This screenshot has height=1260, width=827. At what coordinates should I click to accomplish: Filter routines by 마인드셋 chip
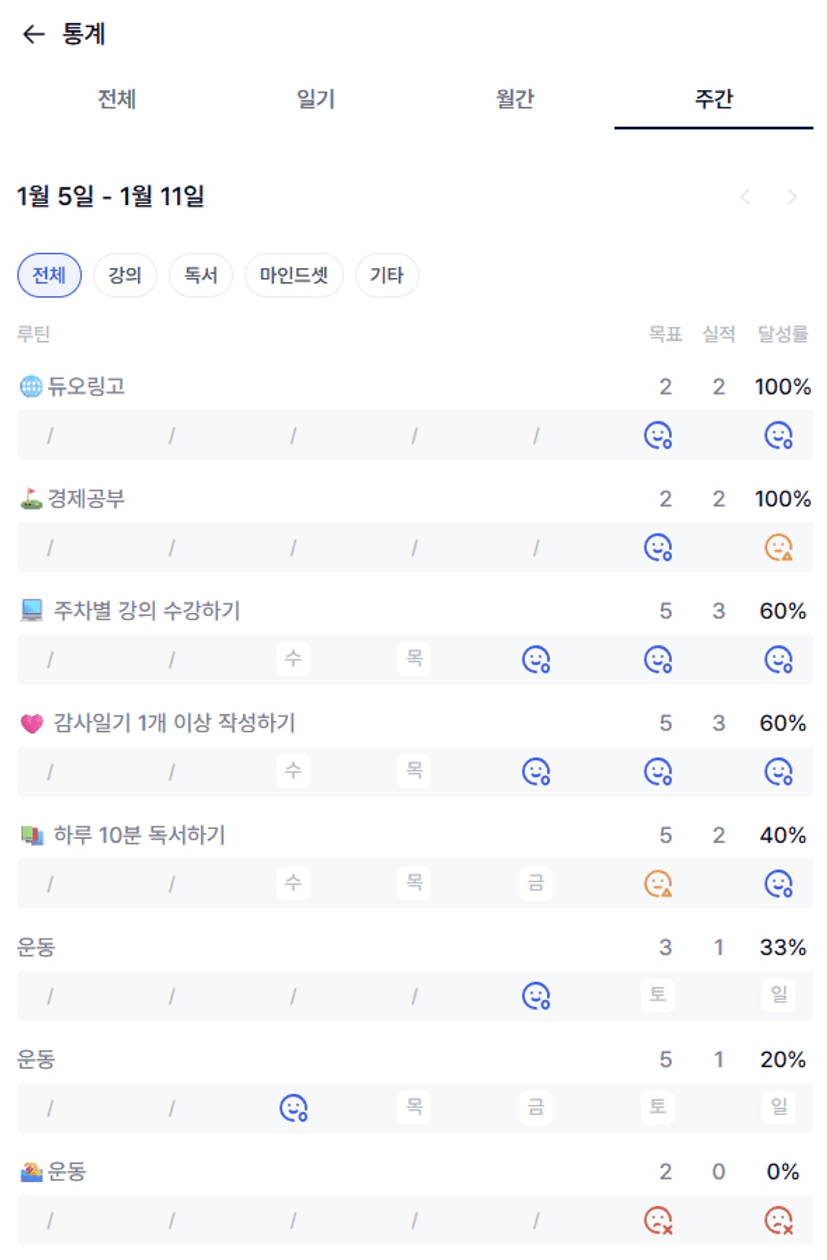tap(294, 275)
